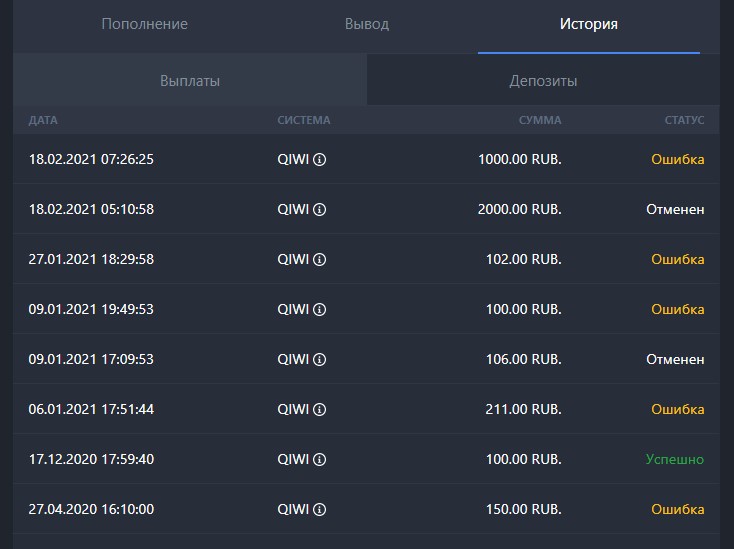This screenshot has width=734, height=549.
Task: Click Отменен status for 2000.00 RUB row
Action: pyautogui.click(x=675, y=209)
